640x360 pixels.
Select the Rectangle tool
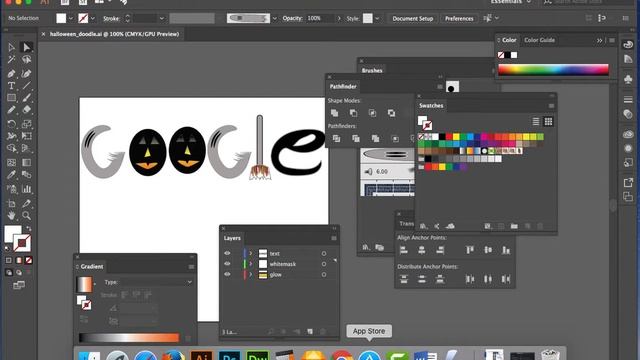coord(11,98)
